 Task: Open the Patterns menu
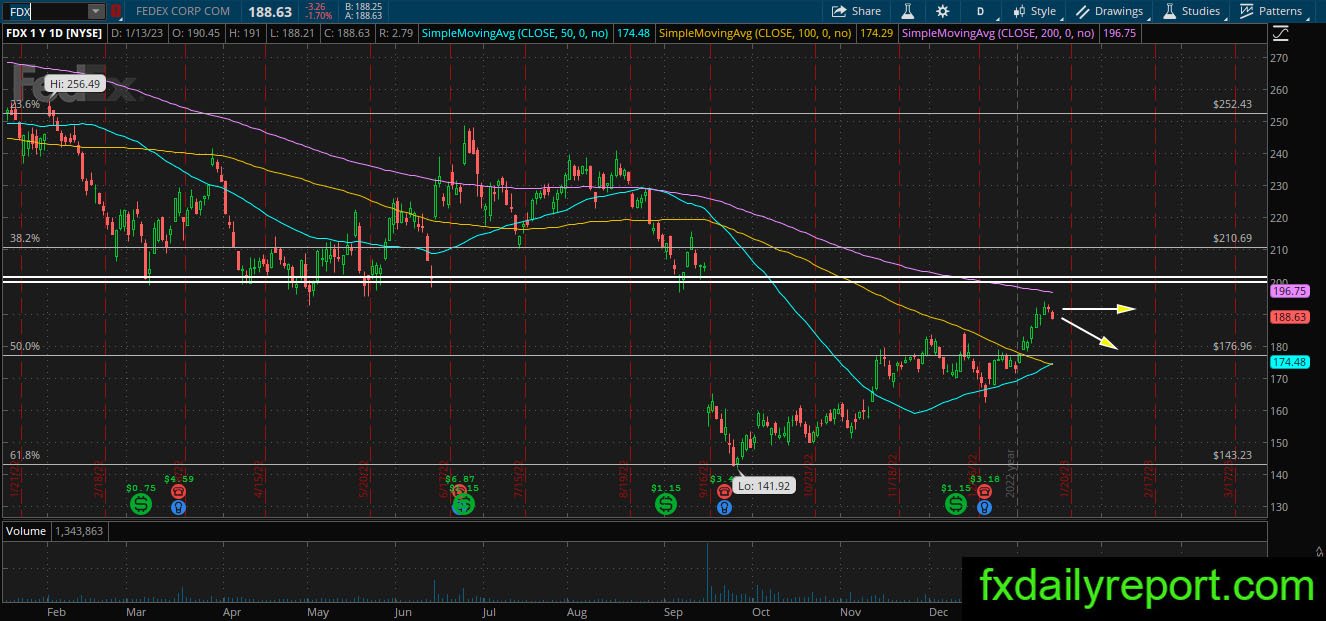tap(1270, 11)
